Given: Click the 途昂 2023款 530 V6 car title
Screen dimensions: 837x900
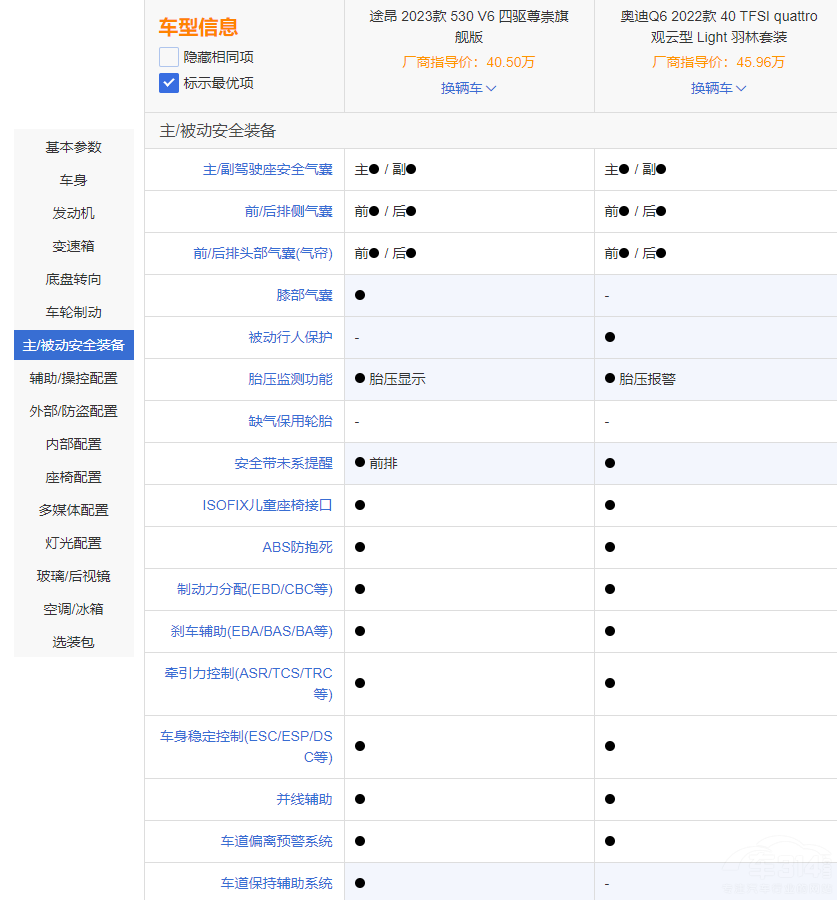Looking at the screenshot, I should click(x=469, y=27).
